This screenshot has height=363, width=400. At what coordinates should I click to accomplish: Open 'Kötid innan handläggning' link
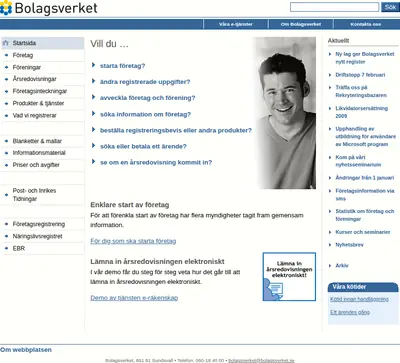click(x=359, y=299)
